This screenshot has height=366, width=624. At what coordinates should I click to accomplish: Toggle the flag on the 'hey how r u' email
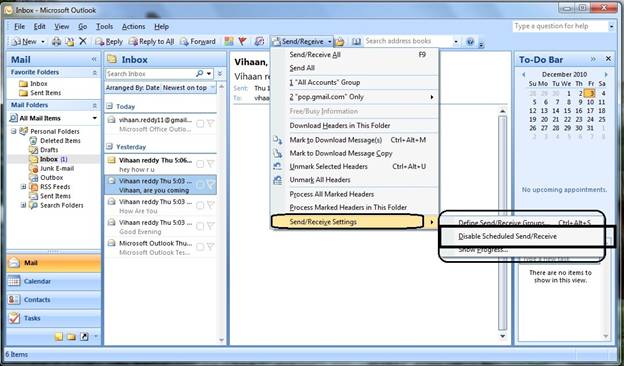coord(211,164)
